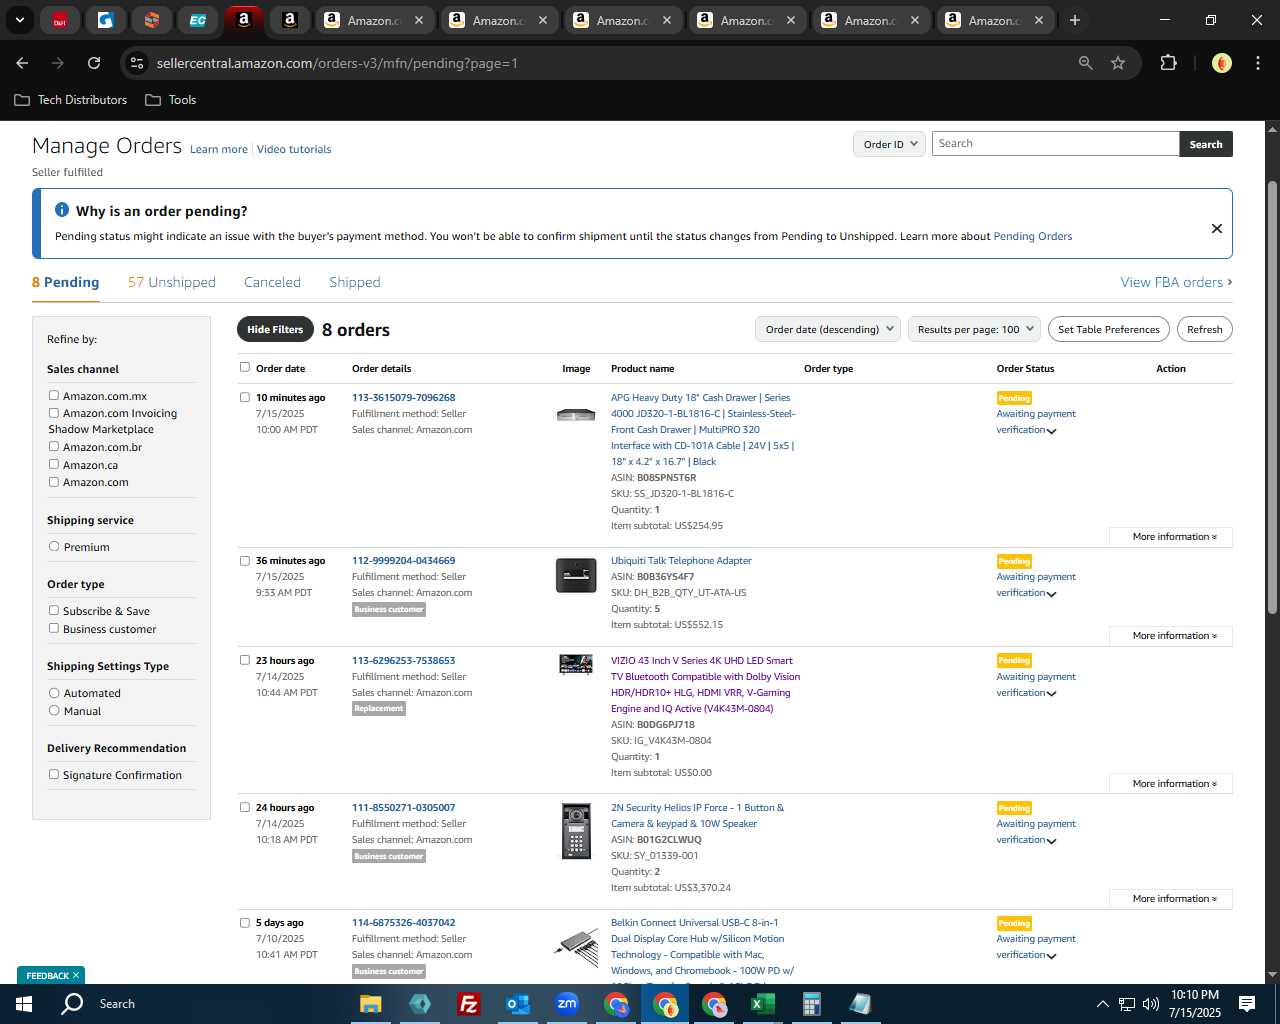Switch to the 57 Unshipped tab

pos(171,282)
